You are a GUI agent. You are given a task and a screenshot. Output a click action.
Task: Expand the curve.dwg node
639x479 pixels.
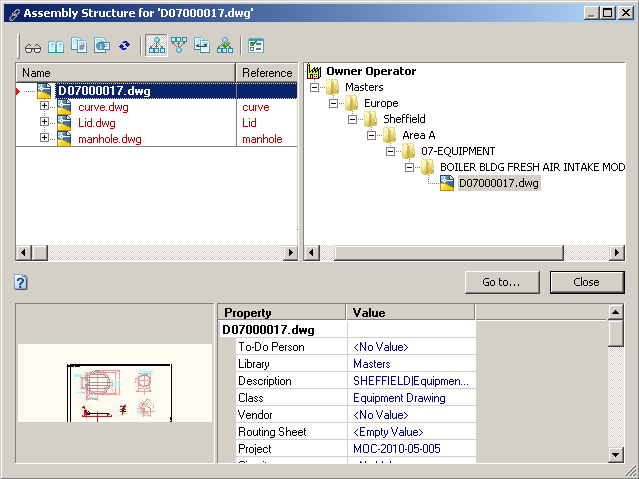(44, 106)
